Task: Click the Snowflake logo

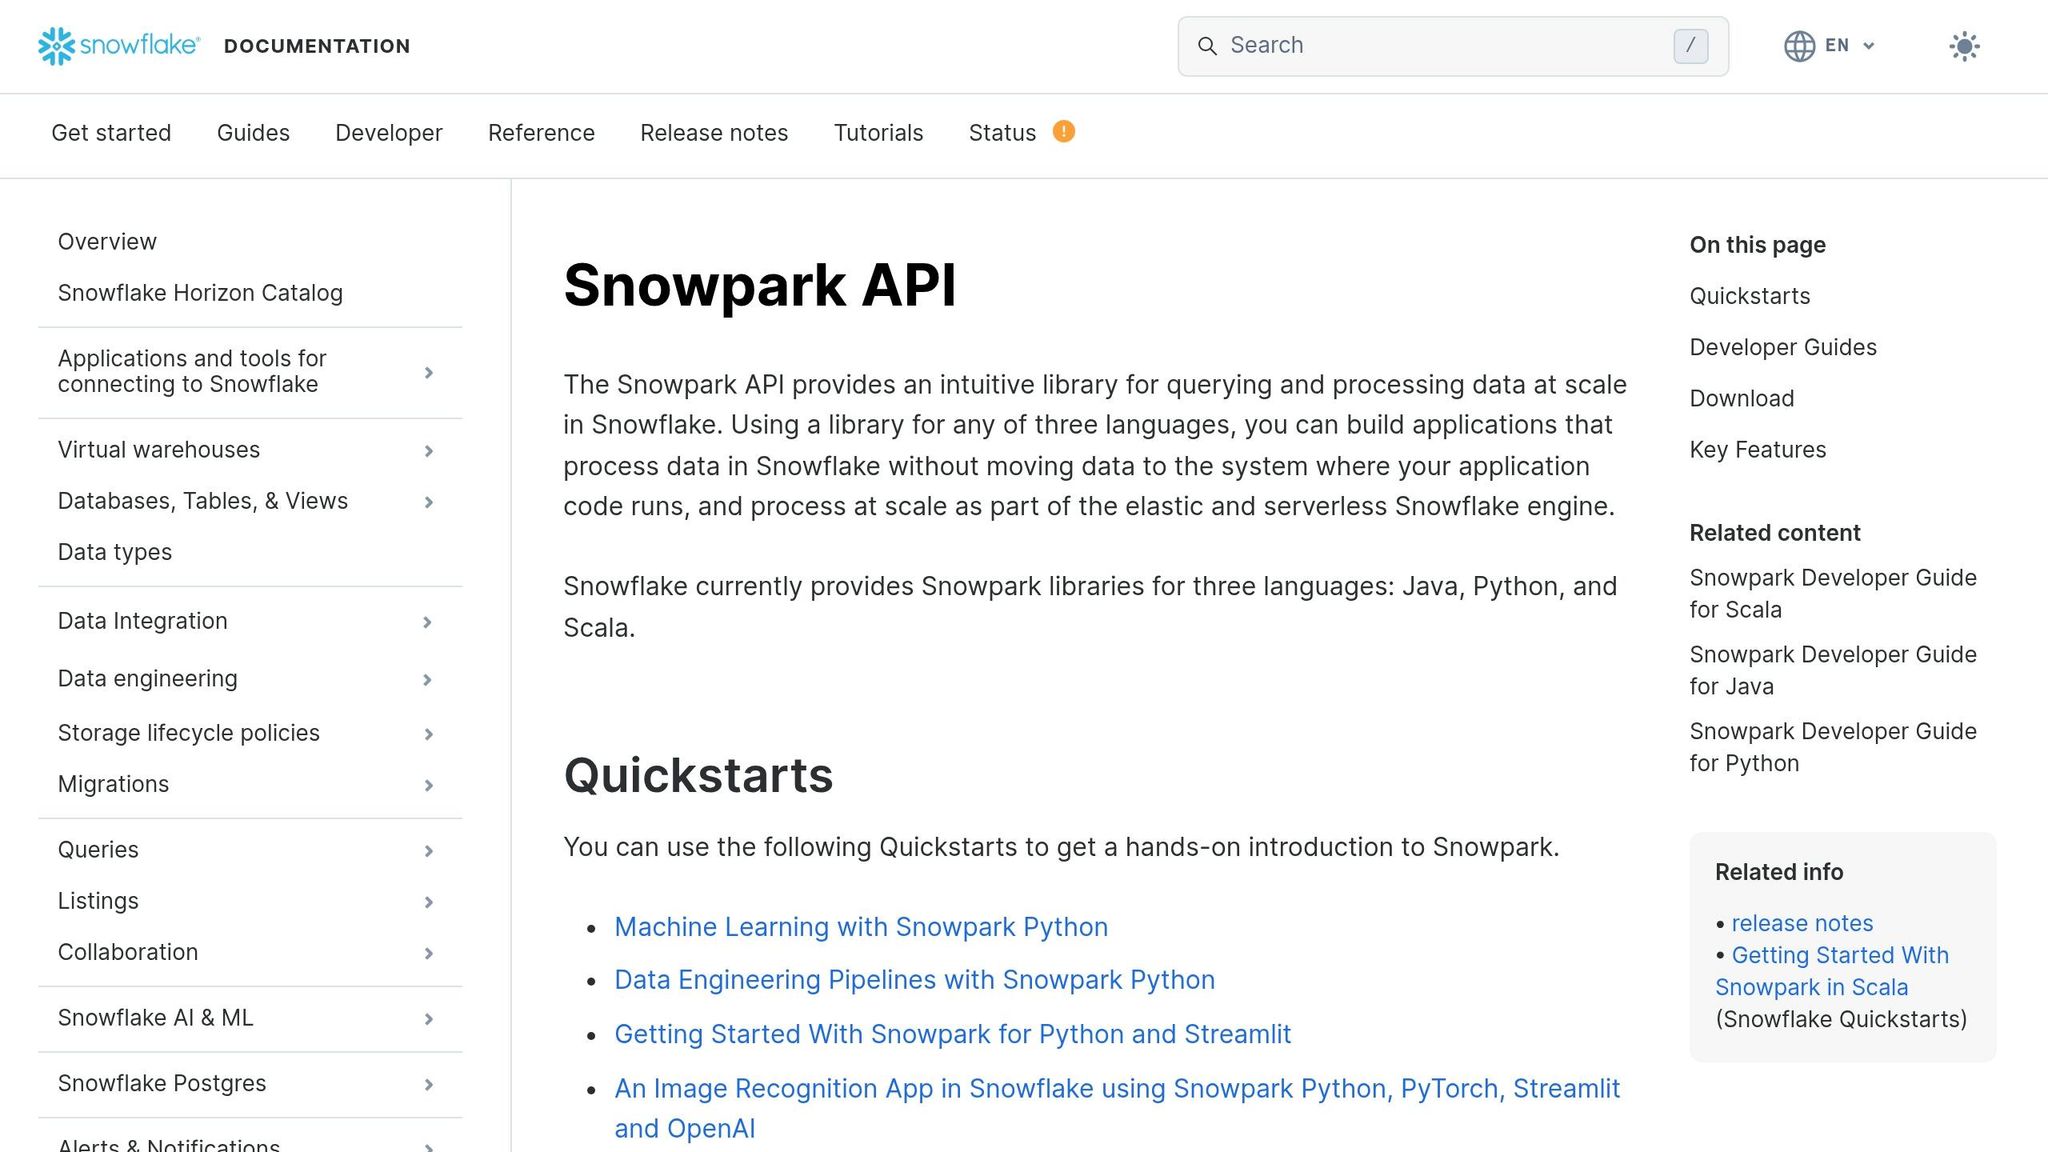Action: pyautogui.click(x=119, y=46)
